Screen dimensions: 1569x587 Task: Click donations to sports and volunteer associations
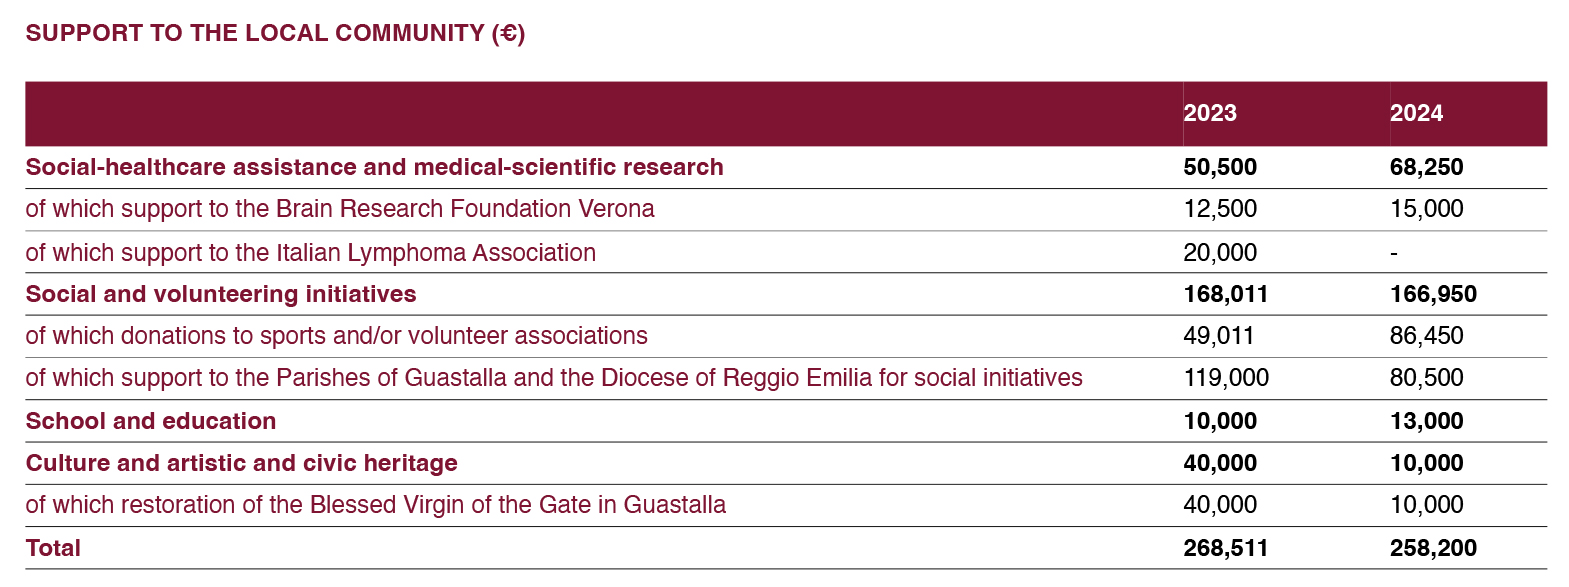[x=336, y=336]
